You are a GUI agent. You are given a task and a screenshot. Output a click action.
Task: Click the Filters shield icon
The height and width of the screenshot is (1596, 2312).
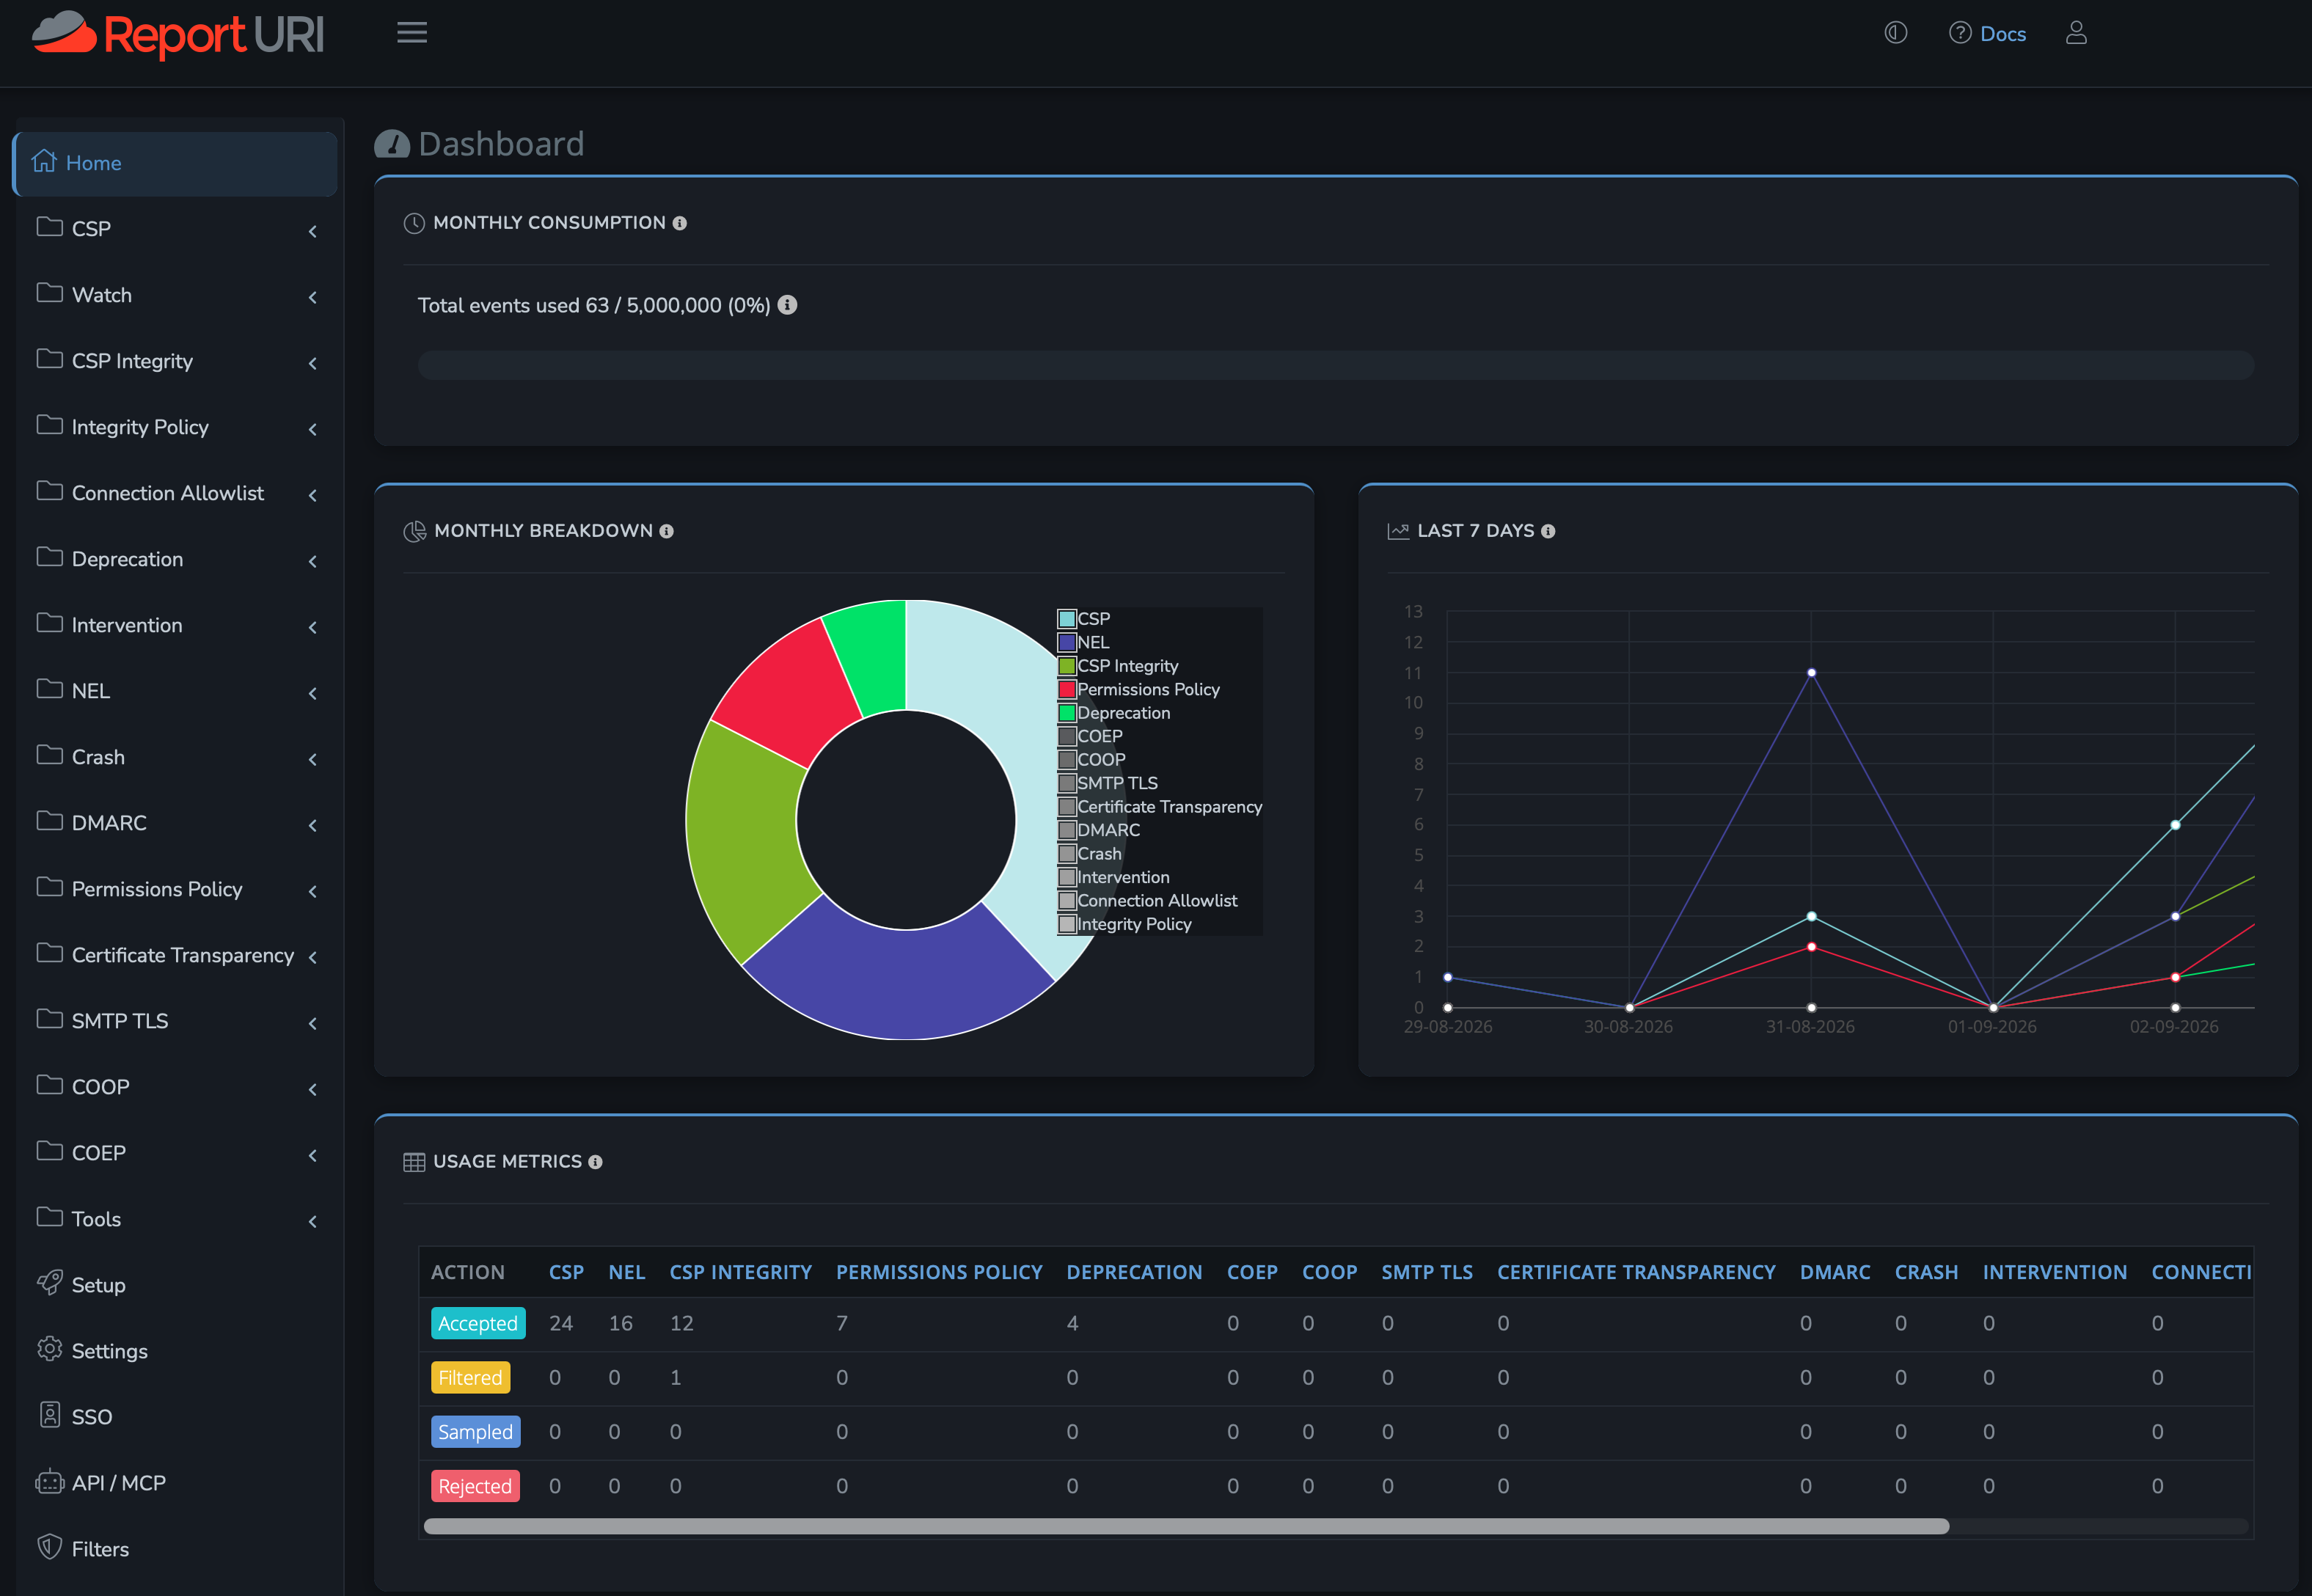pyautogui.click(x=49, y=1547)
